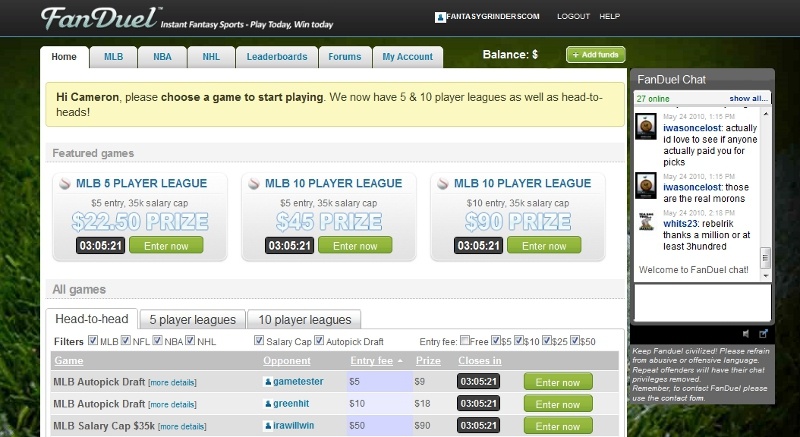Screen dimensions: 800x437
Task: Sort by Entry fee column header
Action: 371,361
